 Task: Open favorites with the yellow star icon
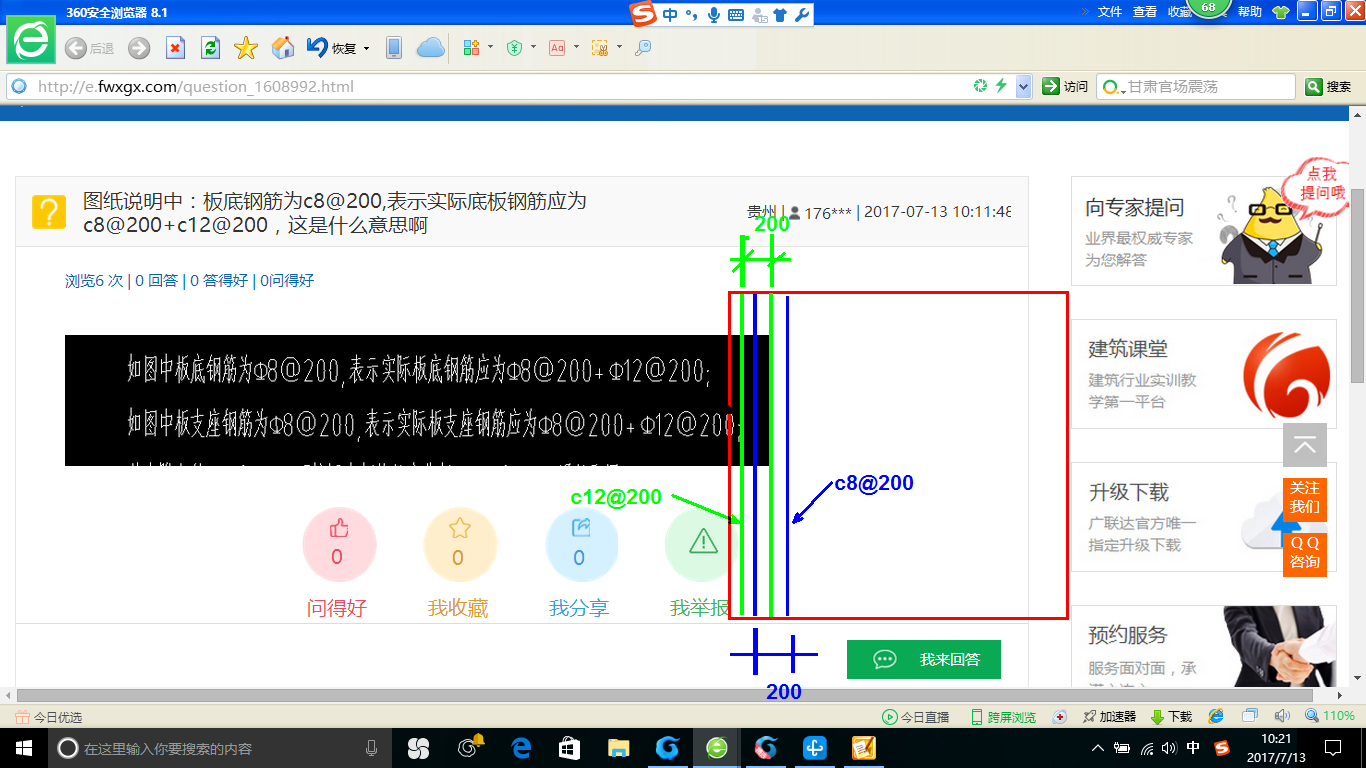pos(246,48)
